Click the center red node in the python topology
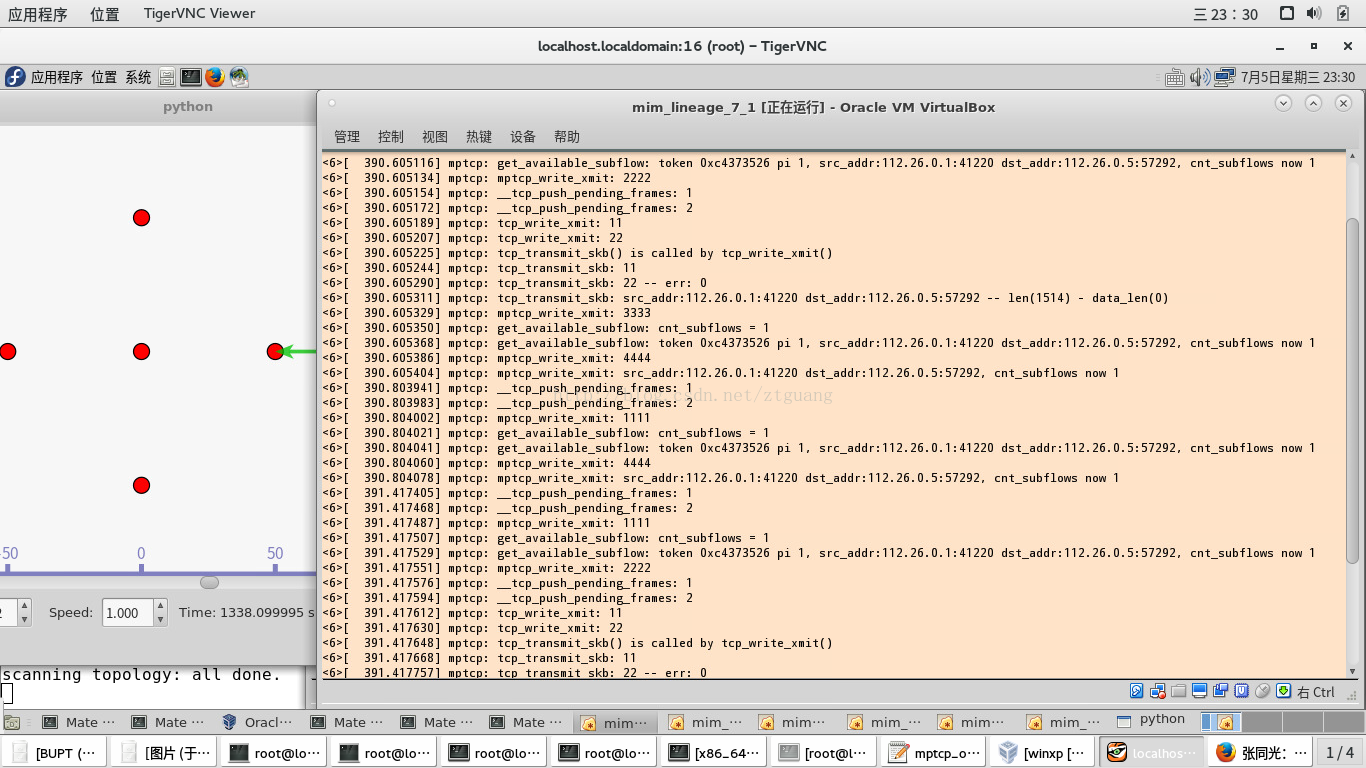The width and height of the screenshot is (1366, 768). (141, 352)
